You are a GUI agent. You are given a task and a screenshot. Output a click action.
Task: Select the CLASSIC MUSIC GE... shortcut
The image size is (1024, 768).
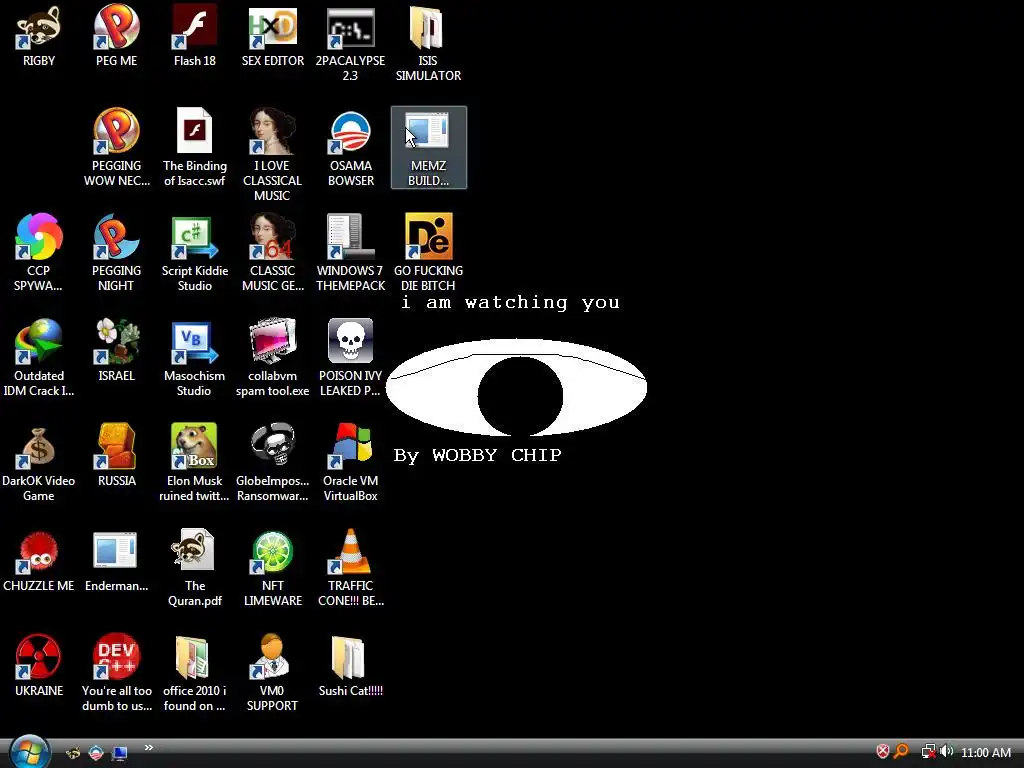[272, 253]
